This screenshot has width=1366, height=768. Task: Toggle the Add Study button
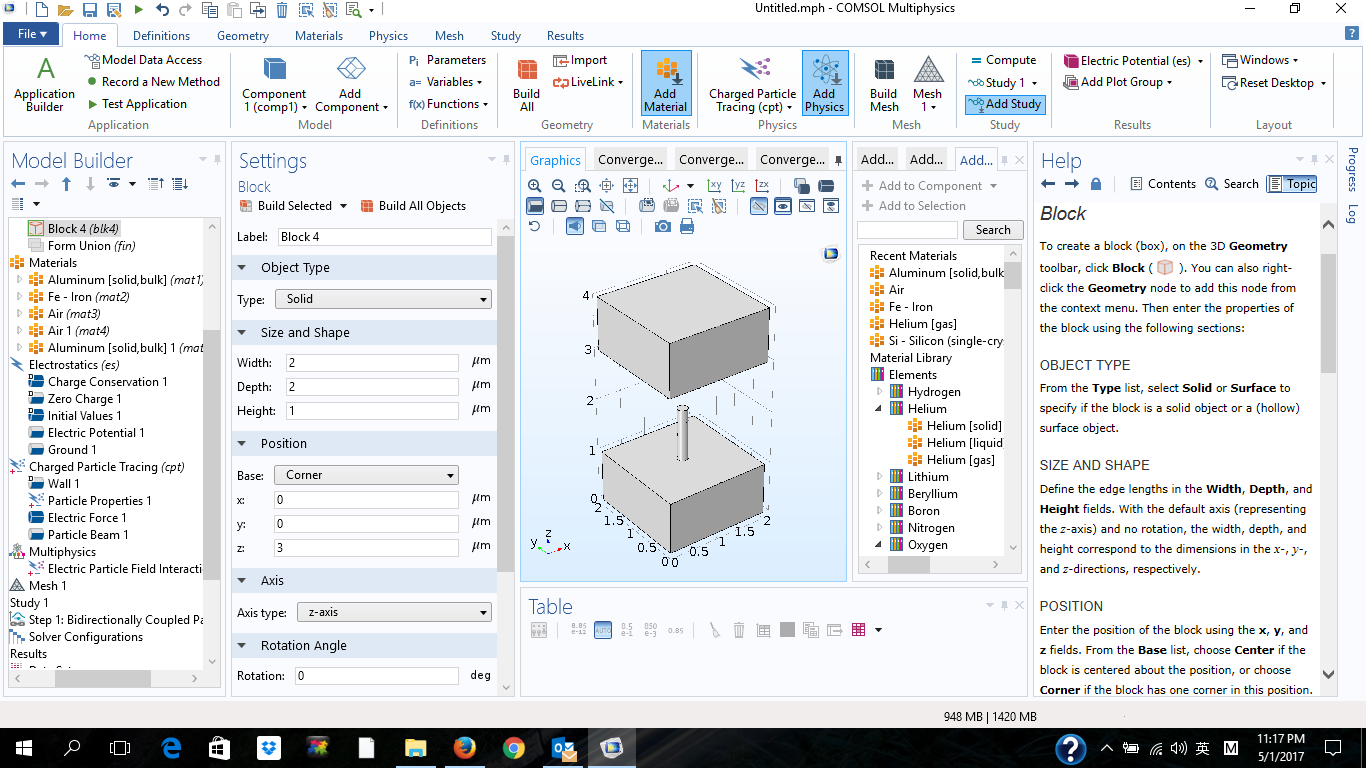pyautogui.click(x=1005, y=104)
